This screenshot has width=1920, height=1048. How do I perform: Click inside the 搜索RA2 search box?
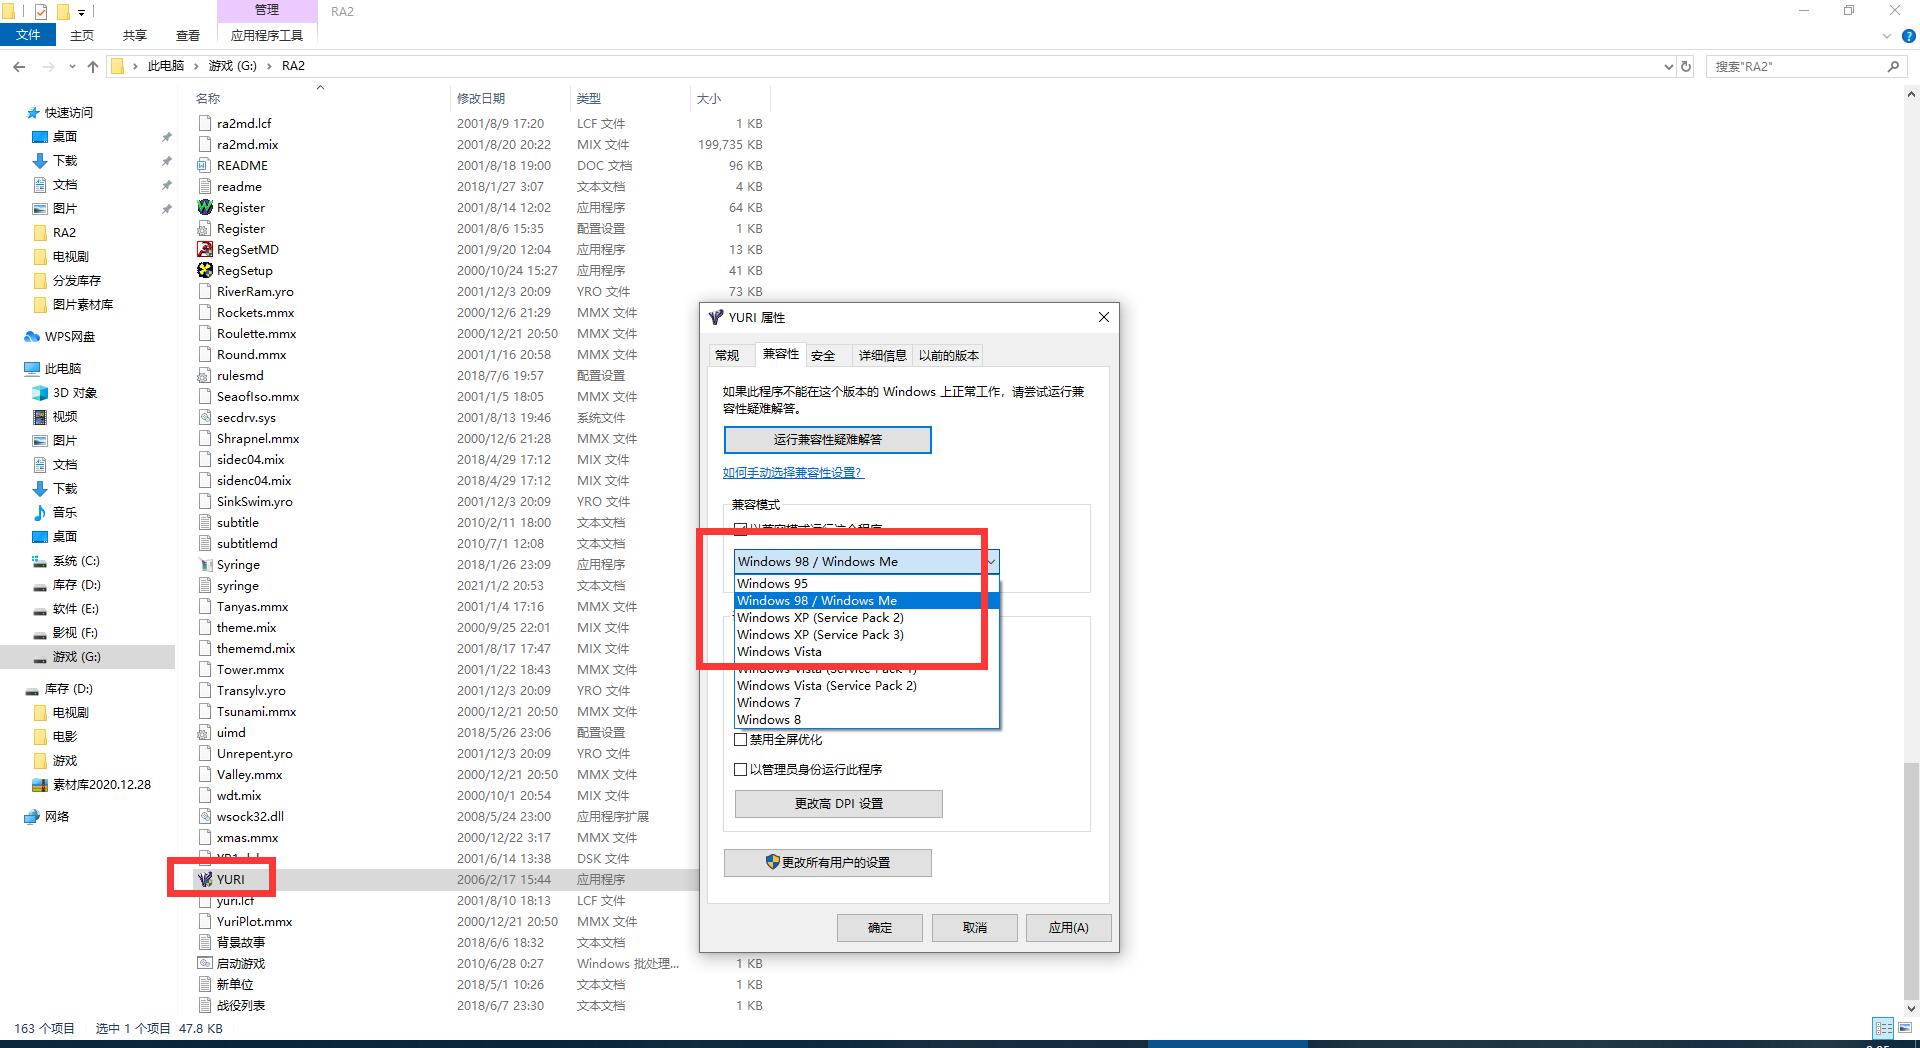pos(1800,66)
